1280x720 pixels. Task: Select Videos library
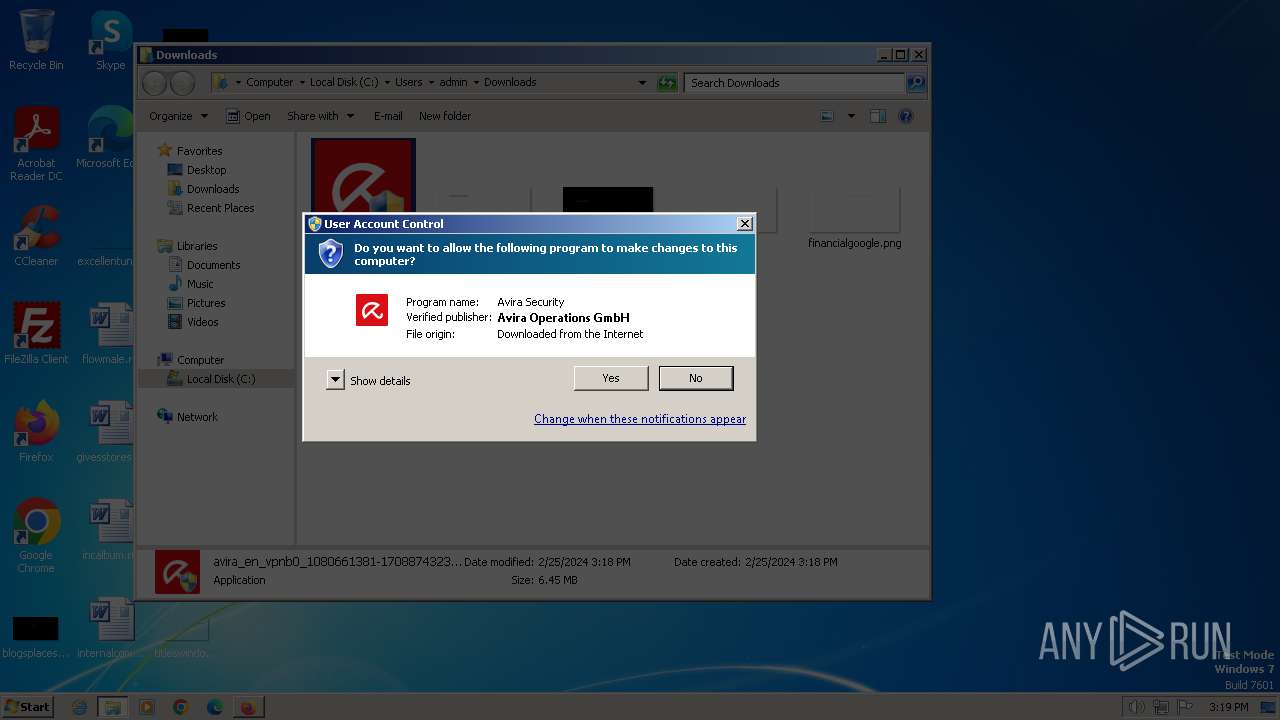point(202,322)
